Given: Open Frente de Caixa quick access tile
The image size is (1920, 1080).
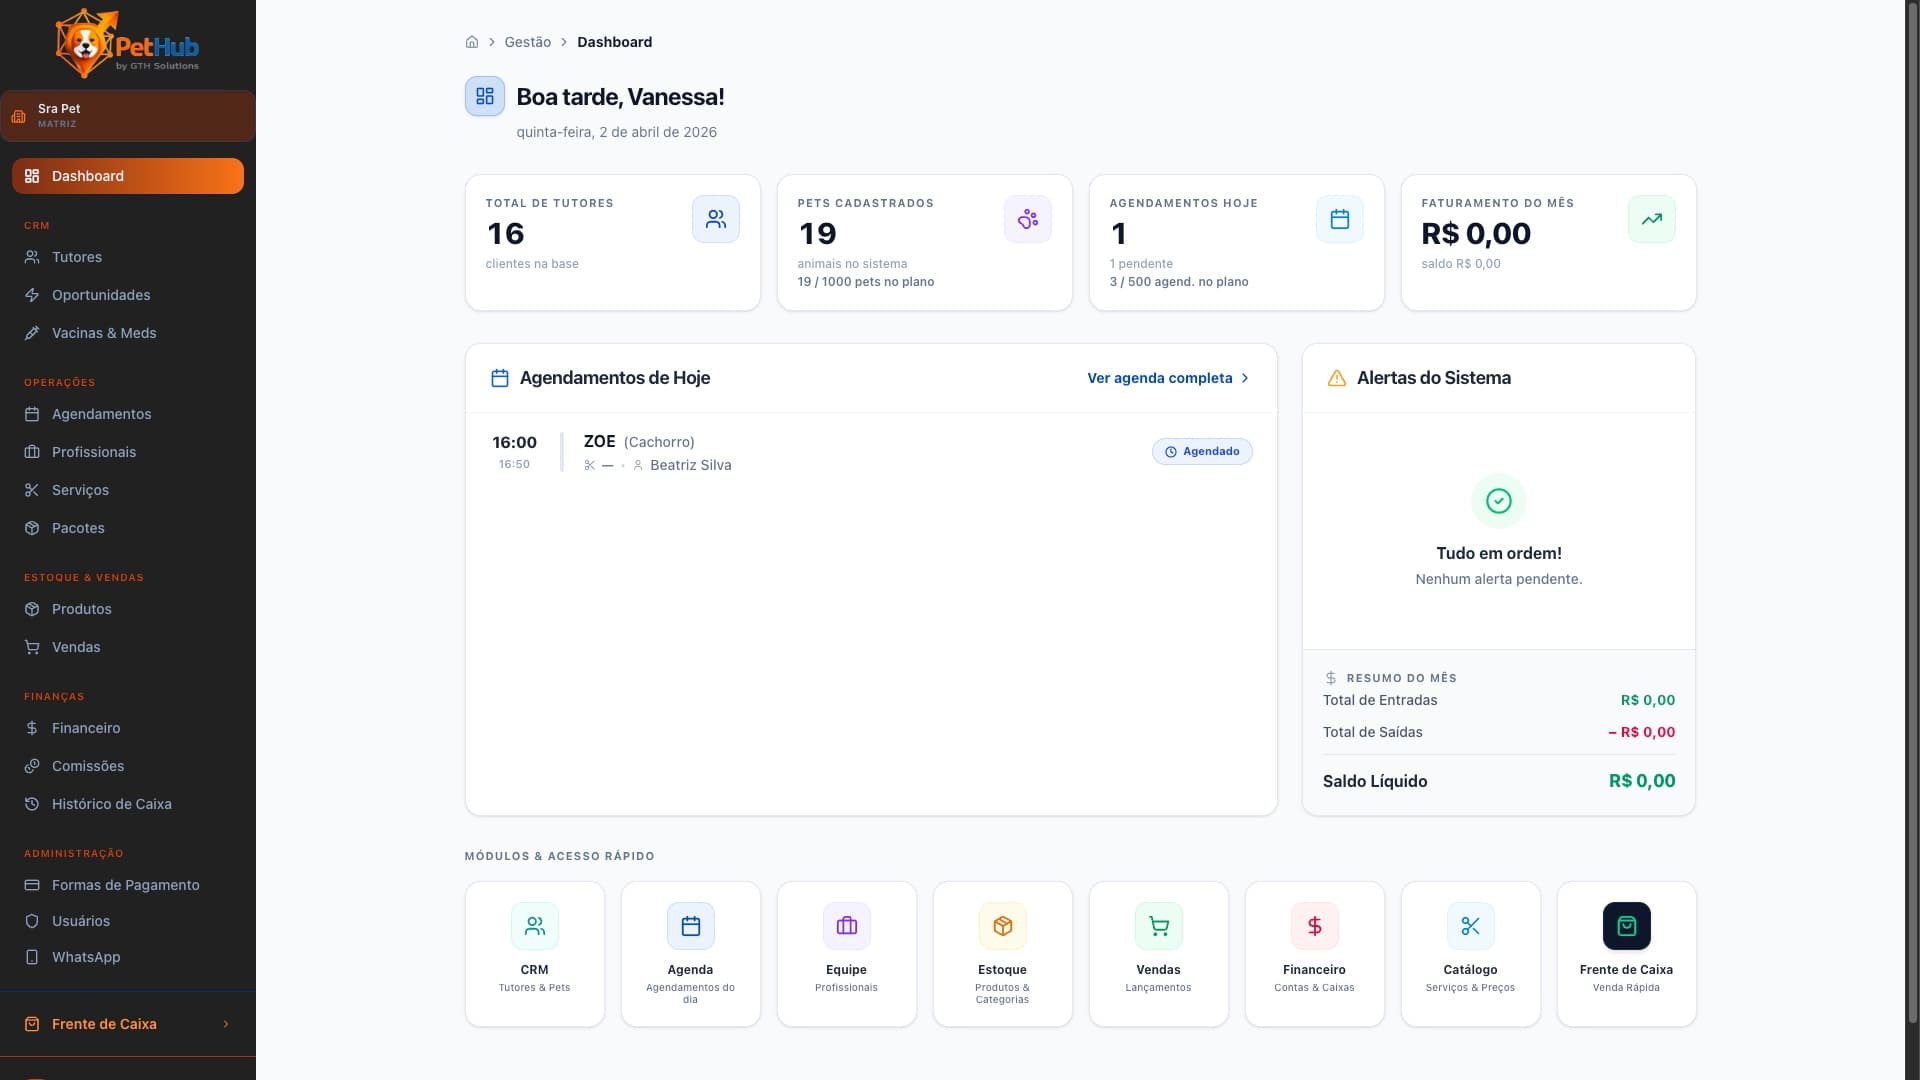Looking at the screenshot, I should click(1626, 952).
